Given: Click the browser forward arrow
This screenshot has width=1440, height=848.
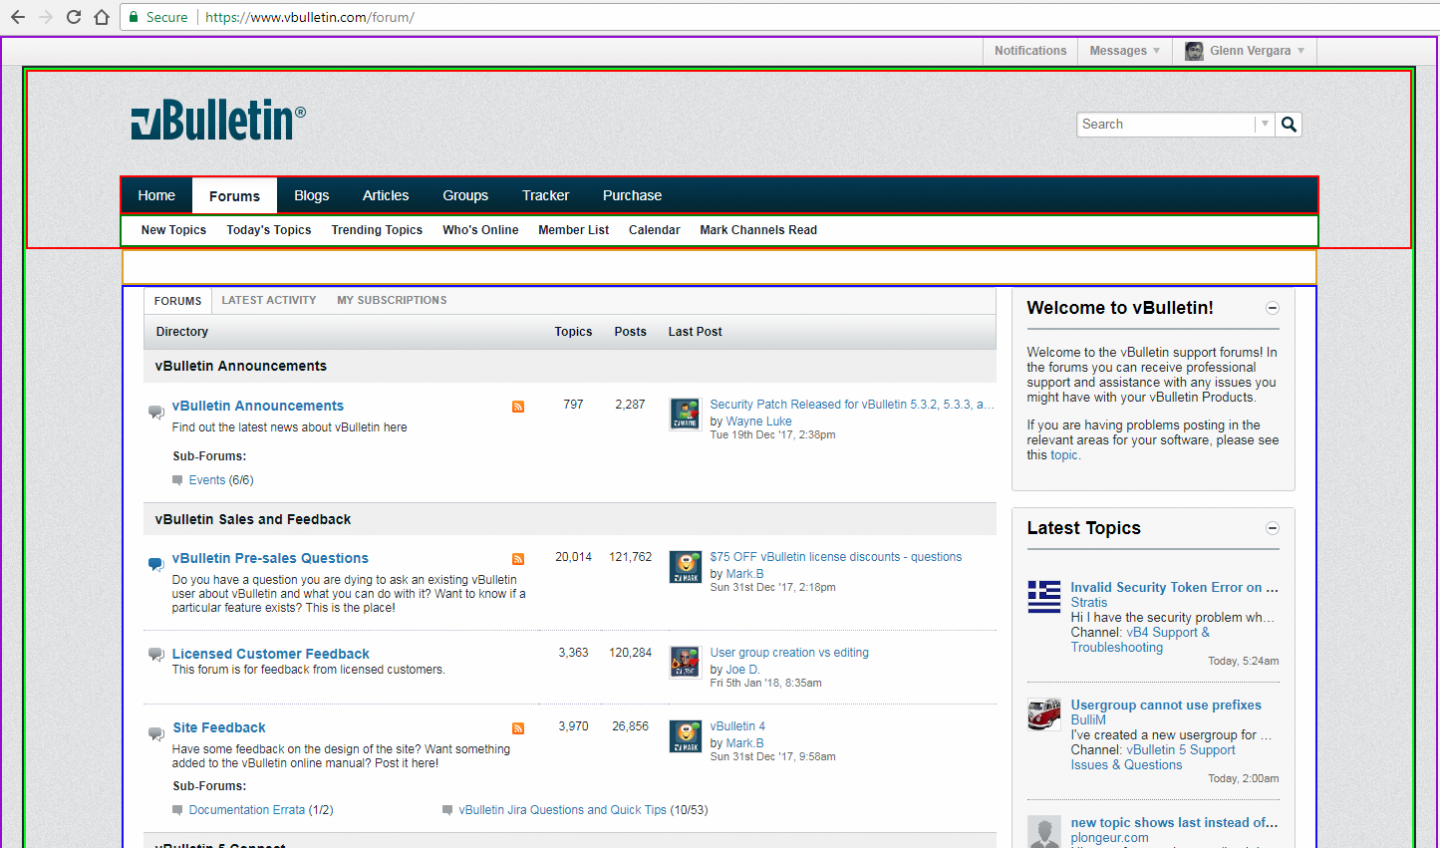Looking at the screenshot, I should (45, 17).
